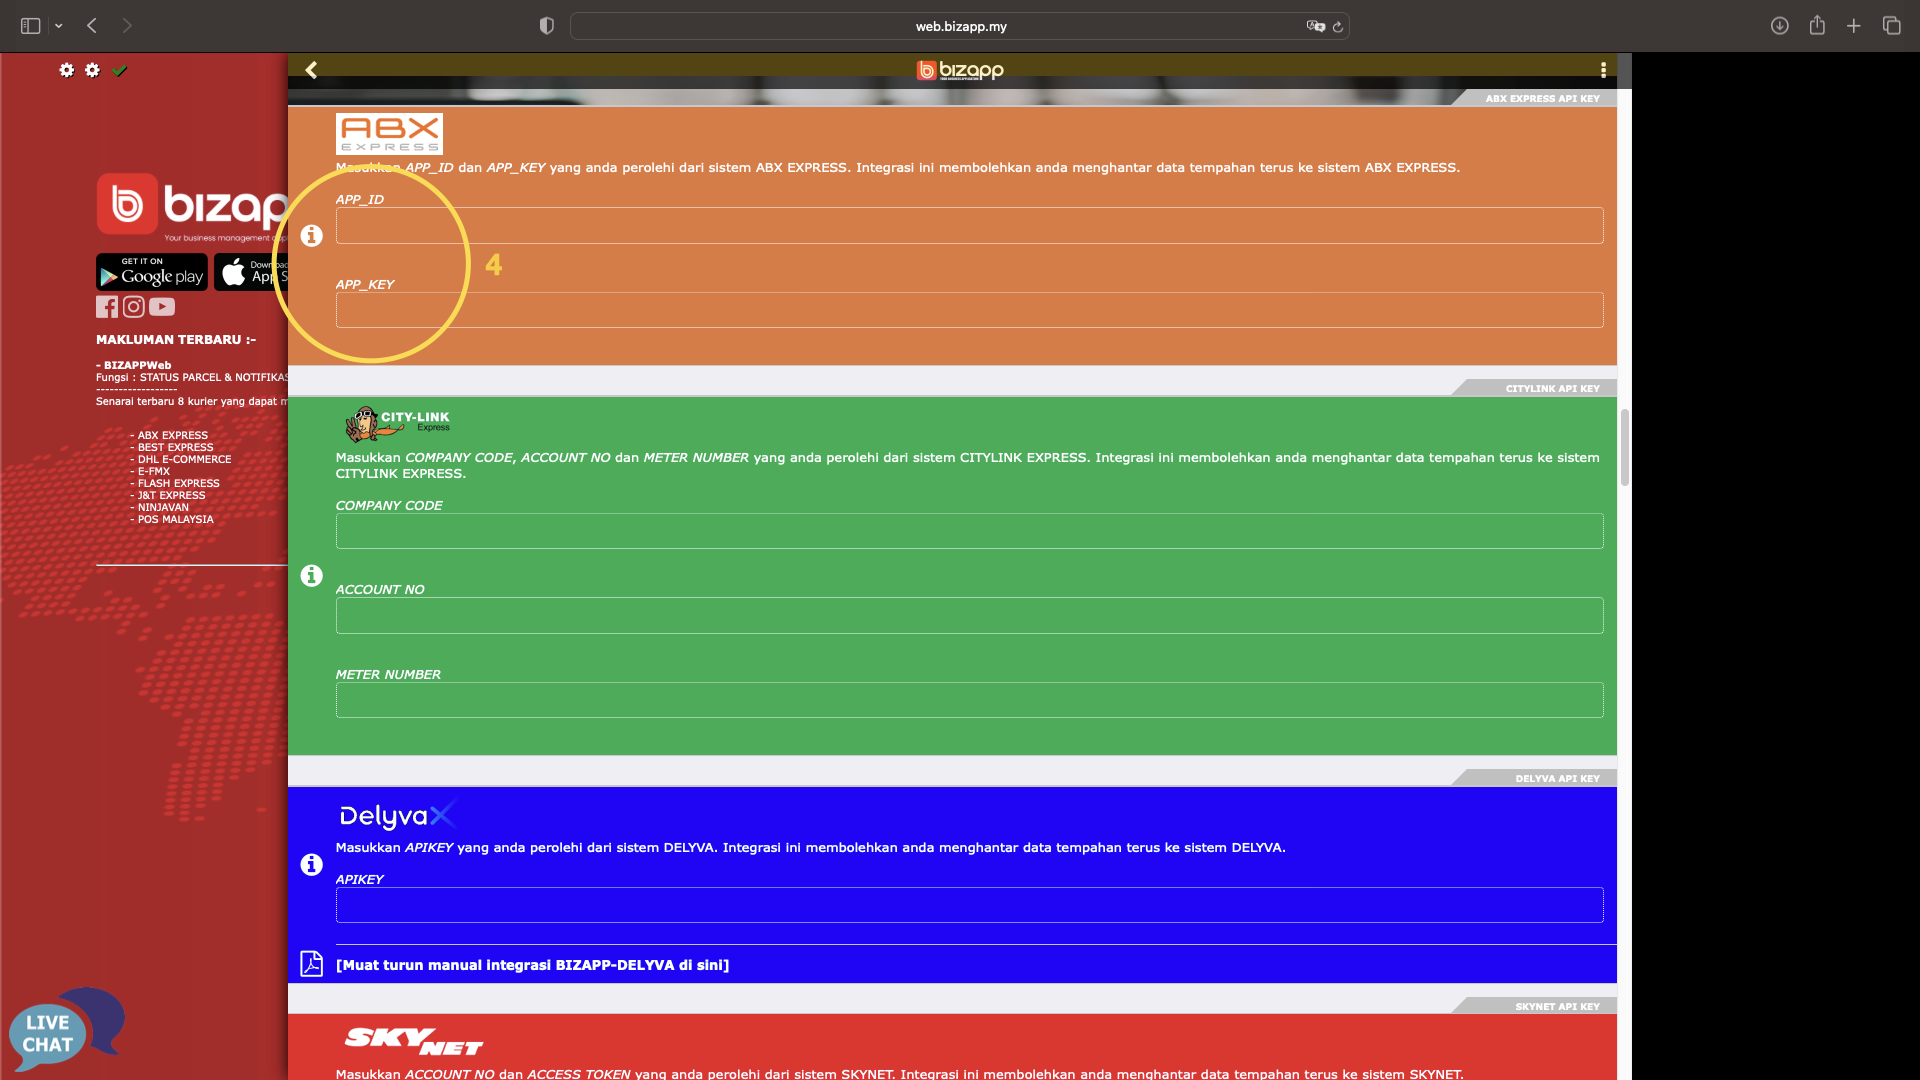The image size is (1920, 1080).
Task: Click the PDF icon for Delyva manual
Action: point(312,964)
